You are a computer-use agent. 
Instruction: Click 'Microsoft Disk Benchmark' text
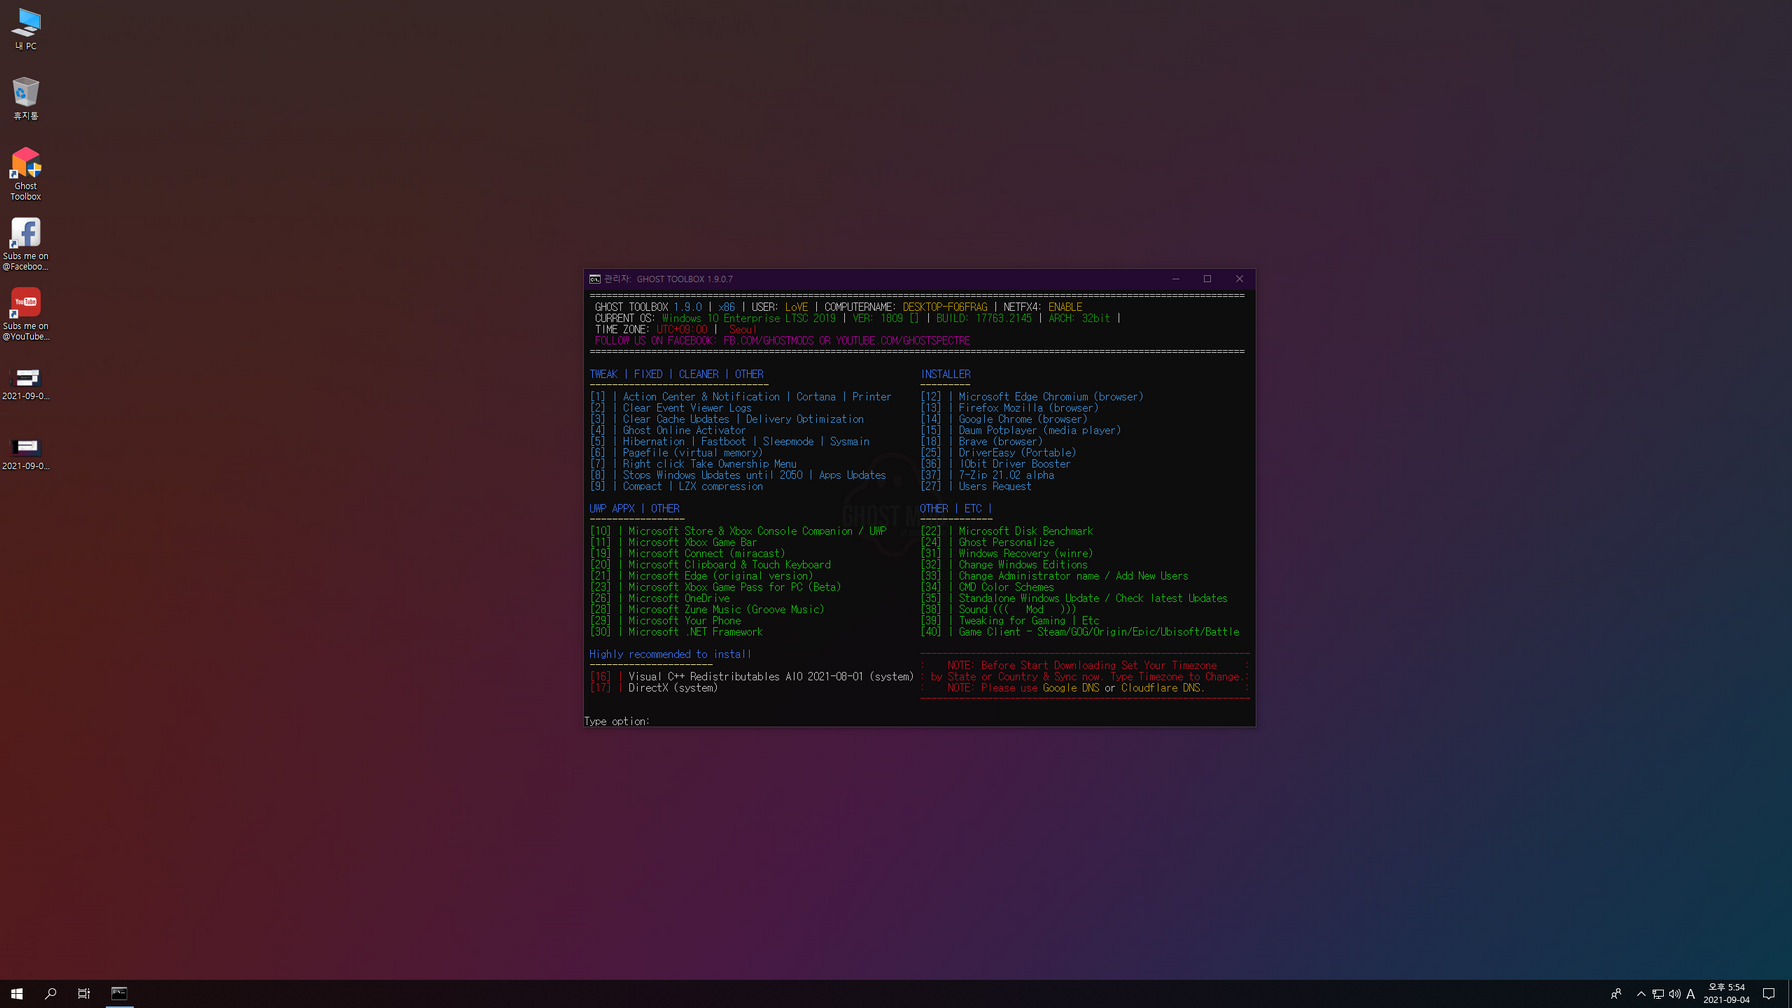click(1026, 531)
